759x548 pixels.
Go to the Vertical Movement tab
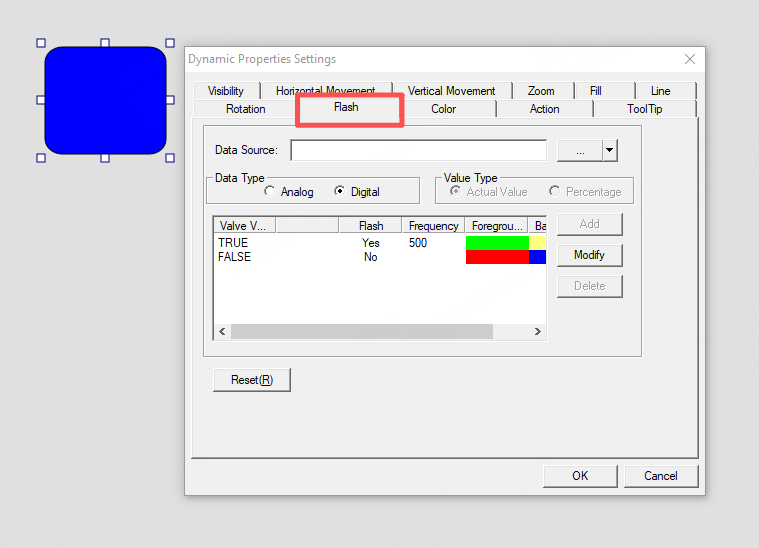(451, 91)
